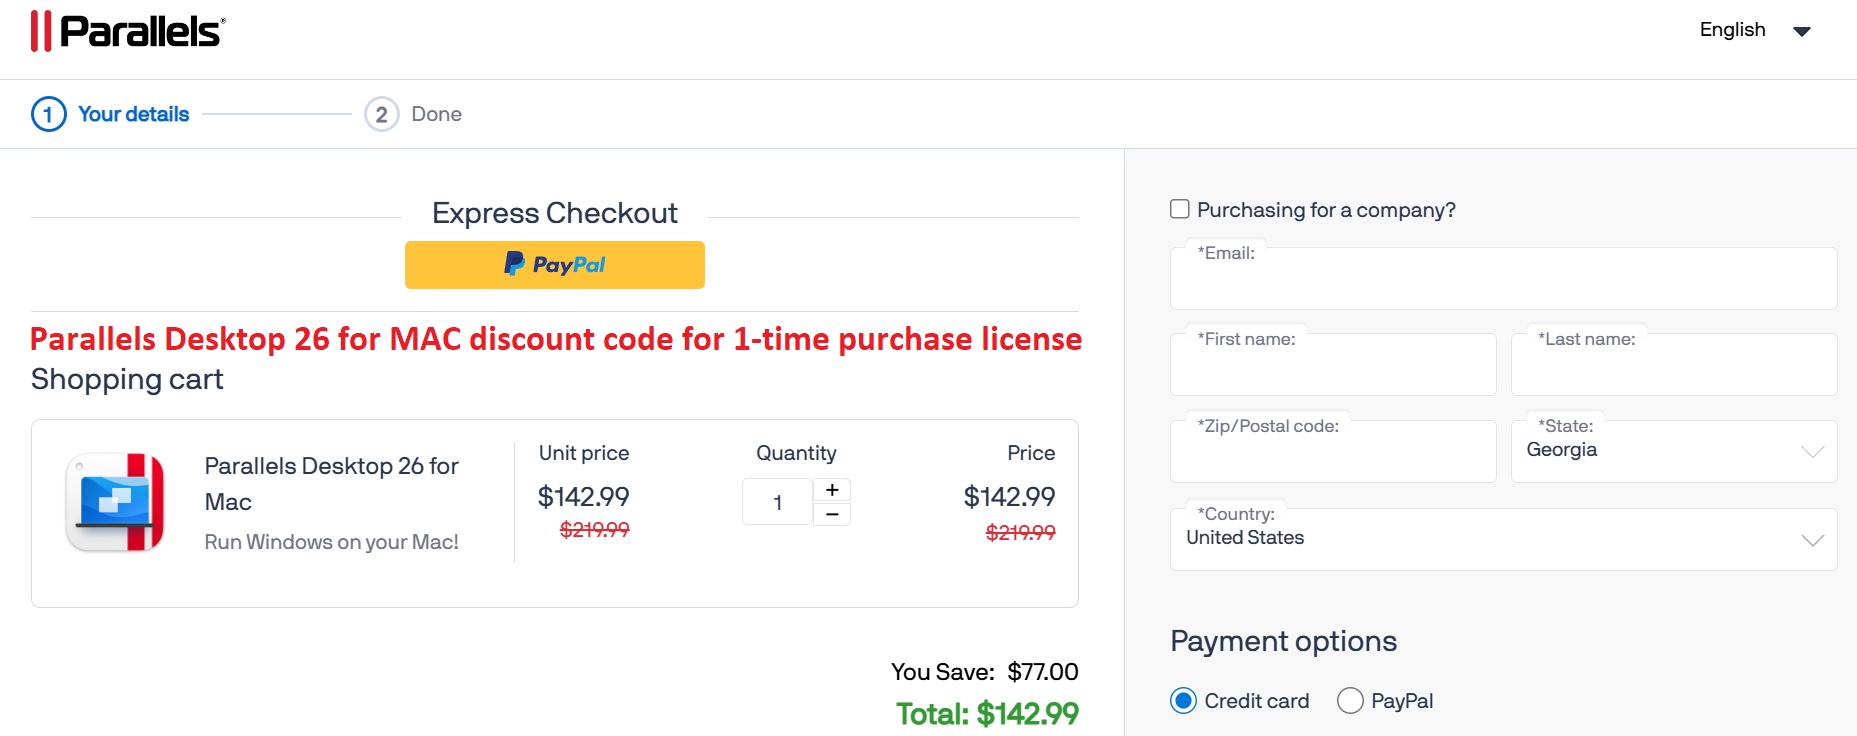Click the Zip/Postal code field
The image size is (1857, 736).
tap(1333, 457)
